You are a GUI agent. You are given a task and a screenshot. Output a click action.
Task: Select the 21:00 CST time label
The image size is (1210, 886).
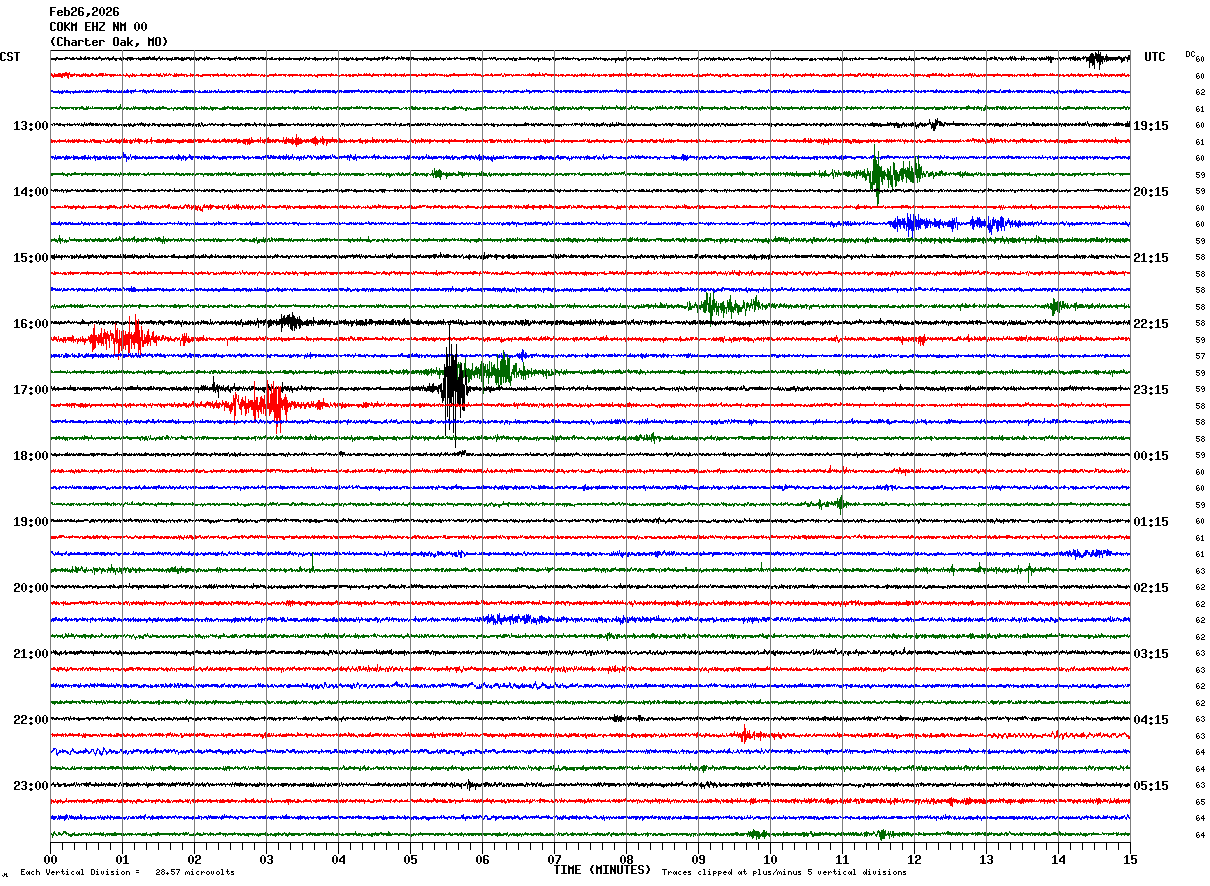[x=31, y=654]
